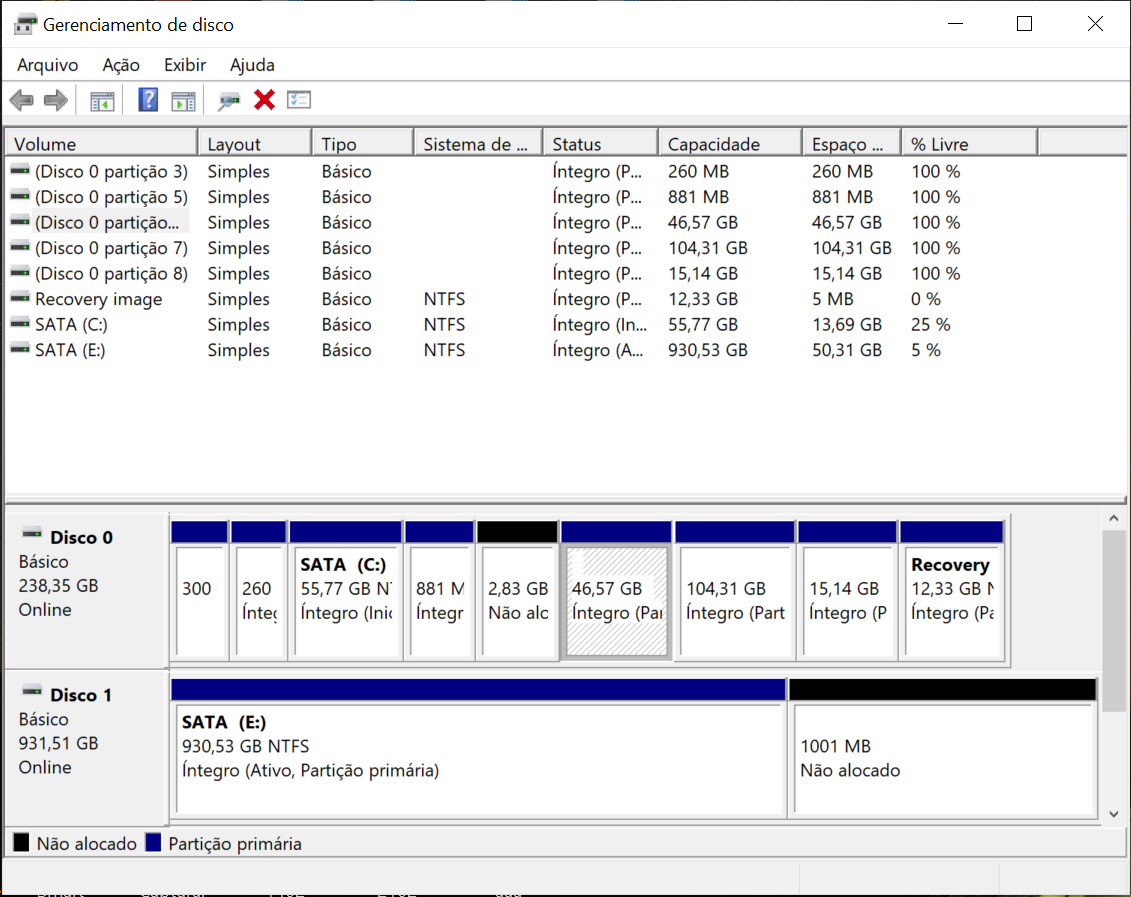The width and height of the screenshot is (1131, 897).
Task: Click the blue Partição primária legend swatch
Action: coord(153,842)
